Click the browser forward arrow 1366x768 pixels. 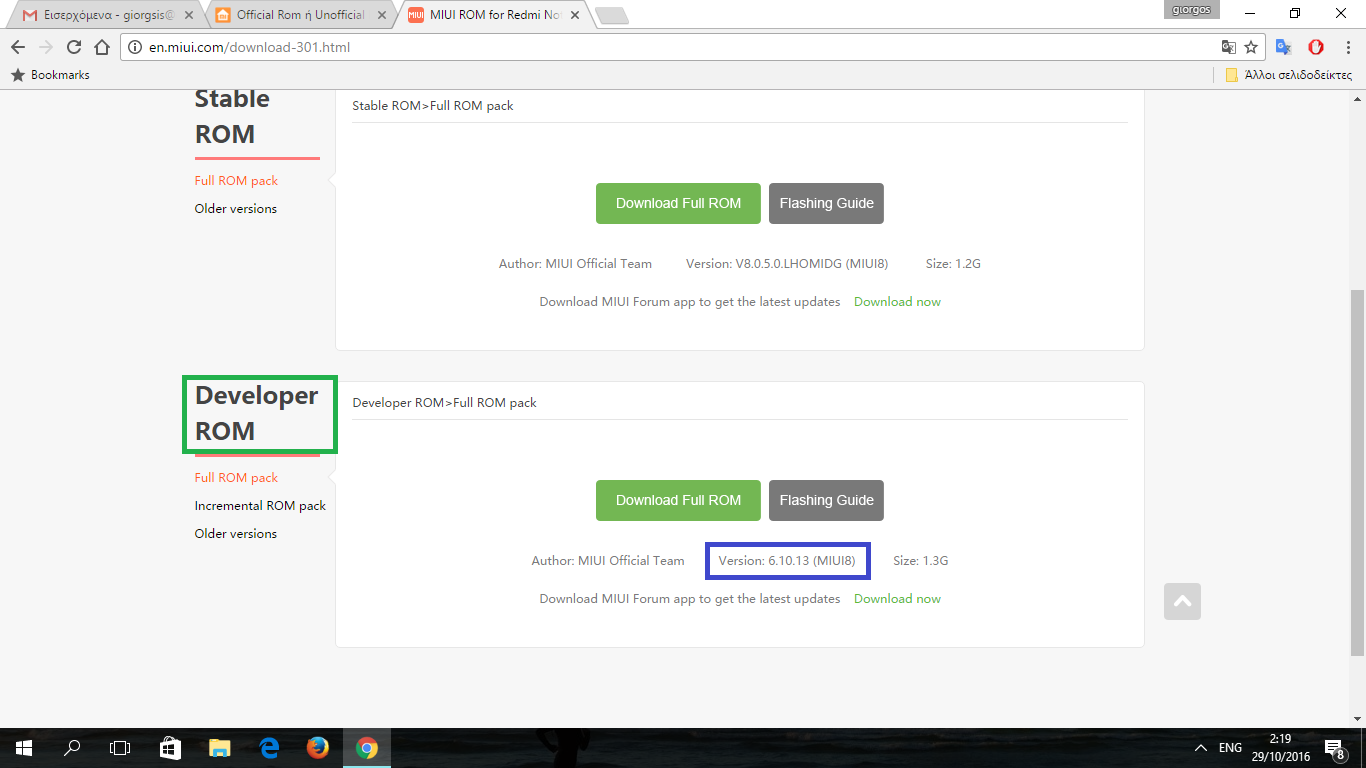point(45,47)
